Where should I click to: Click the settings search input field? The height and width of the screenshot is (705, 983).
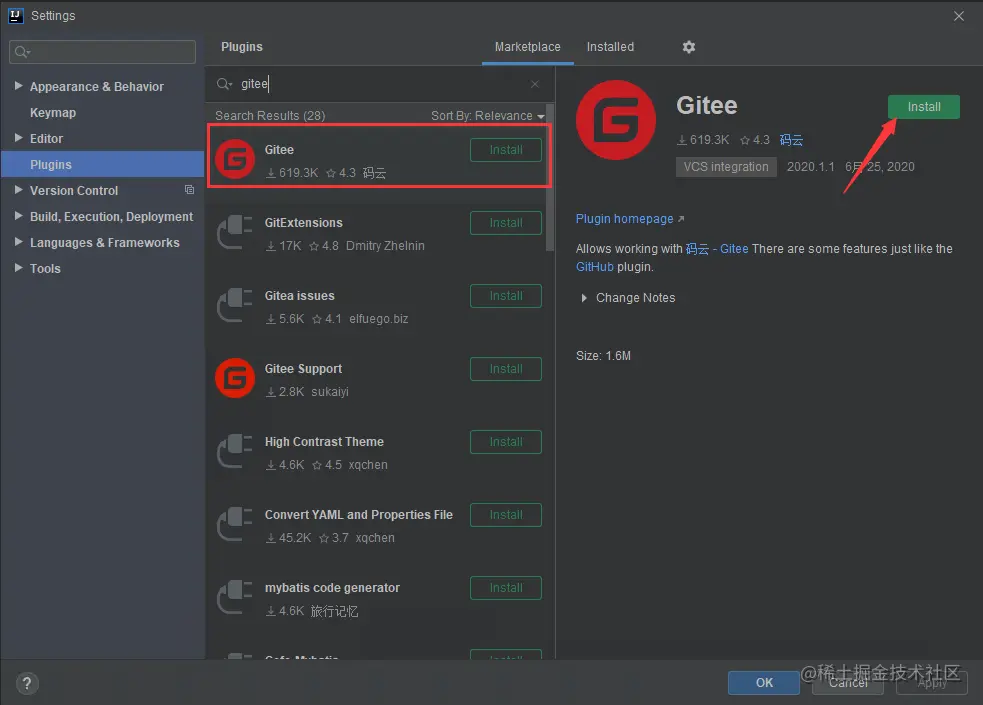click(103, 52)
